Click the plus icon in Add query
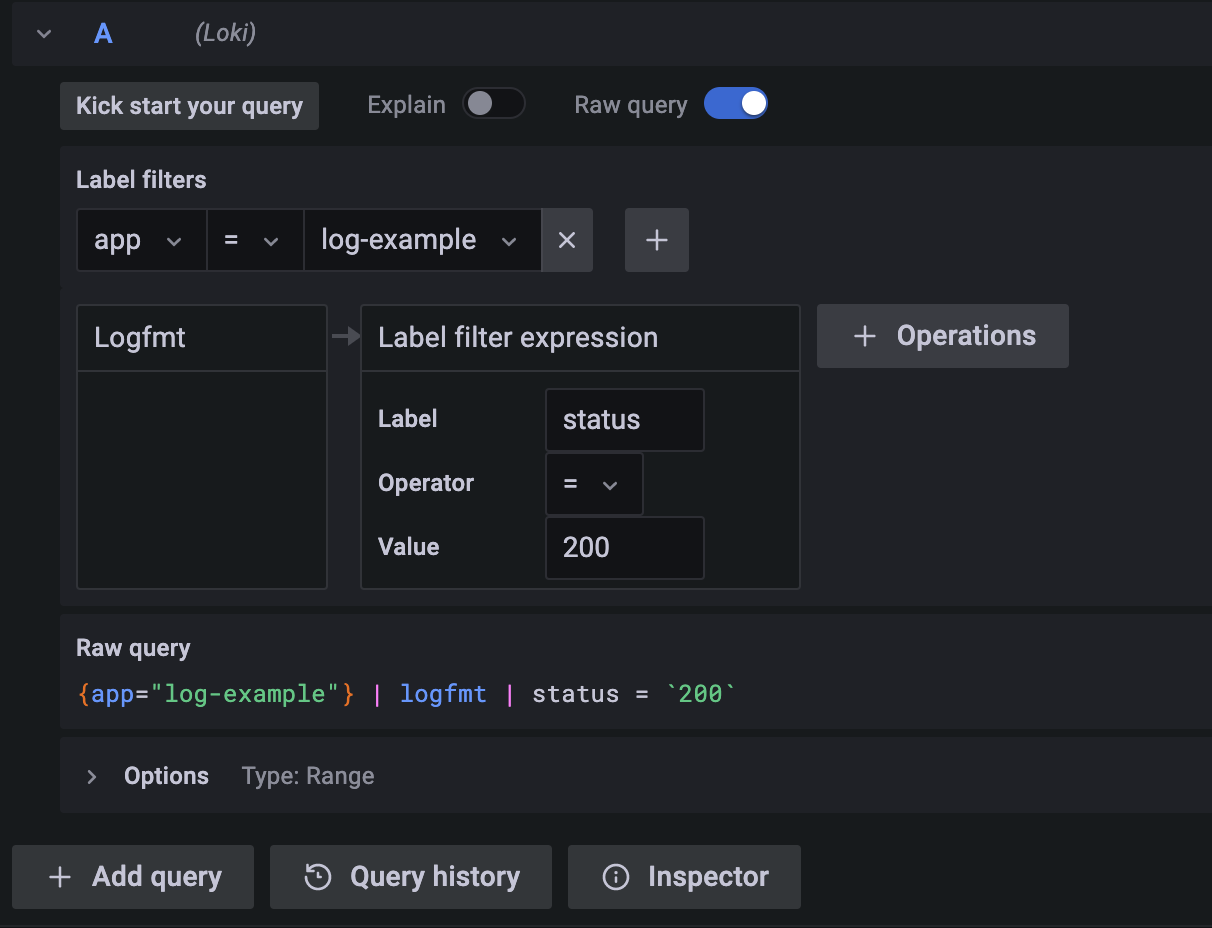 coord(60,877)
